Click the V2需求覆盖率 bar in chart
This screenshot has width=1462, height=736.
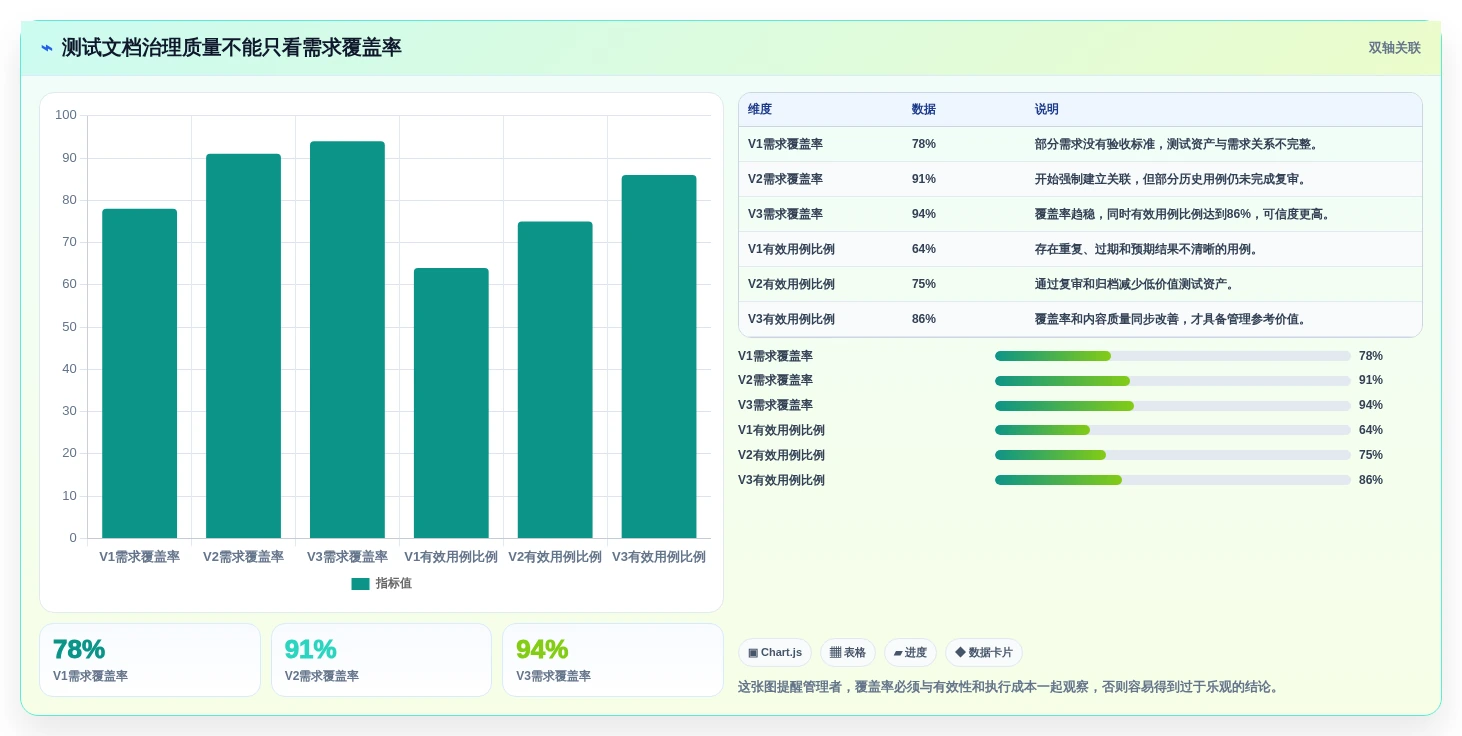click(243, 346)
